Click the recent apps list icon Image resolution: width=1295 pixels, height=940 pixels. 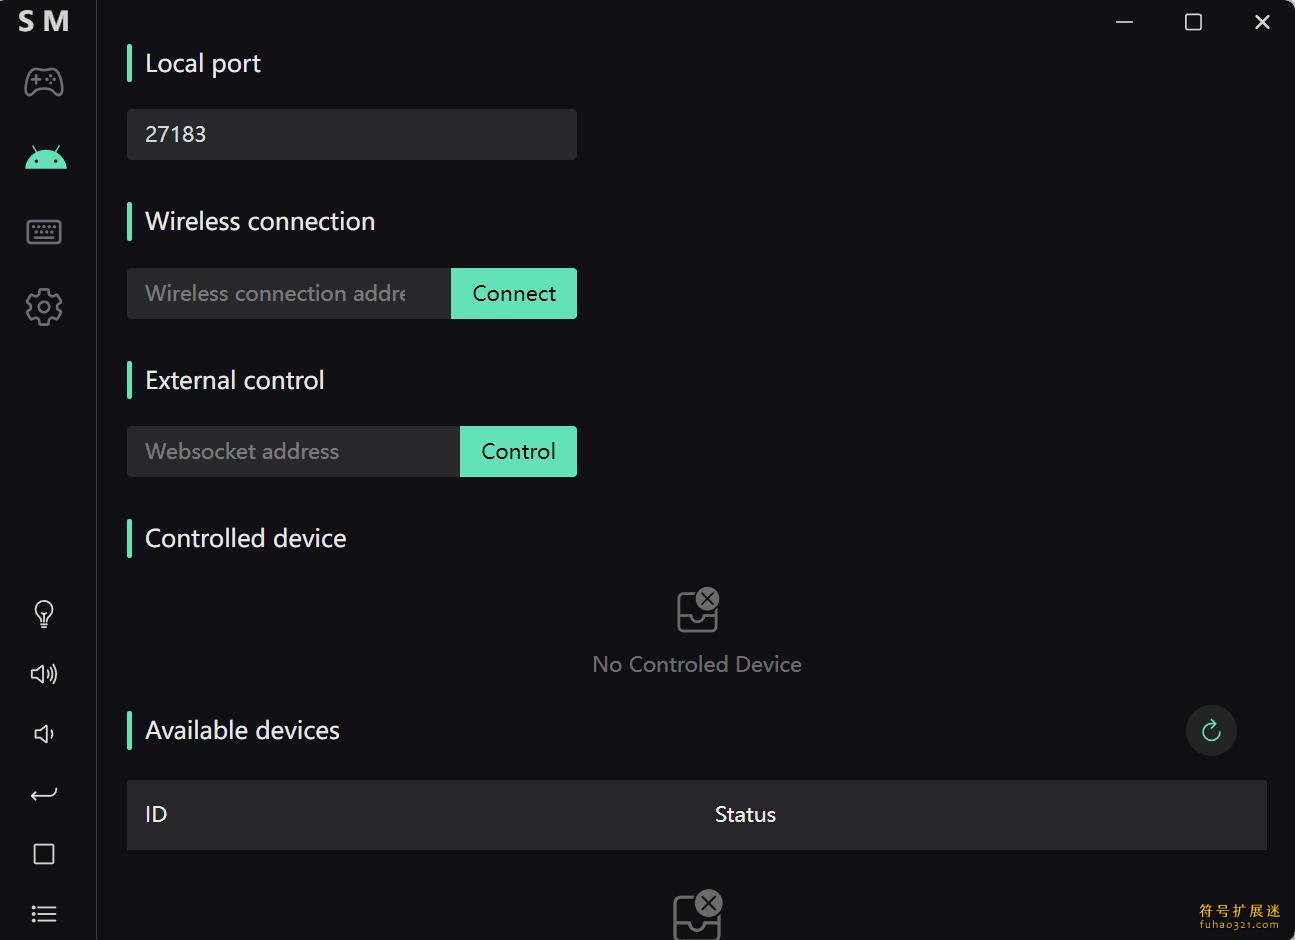pyautogui.click(x=44, y=914)
